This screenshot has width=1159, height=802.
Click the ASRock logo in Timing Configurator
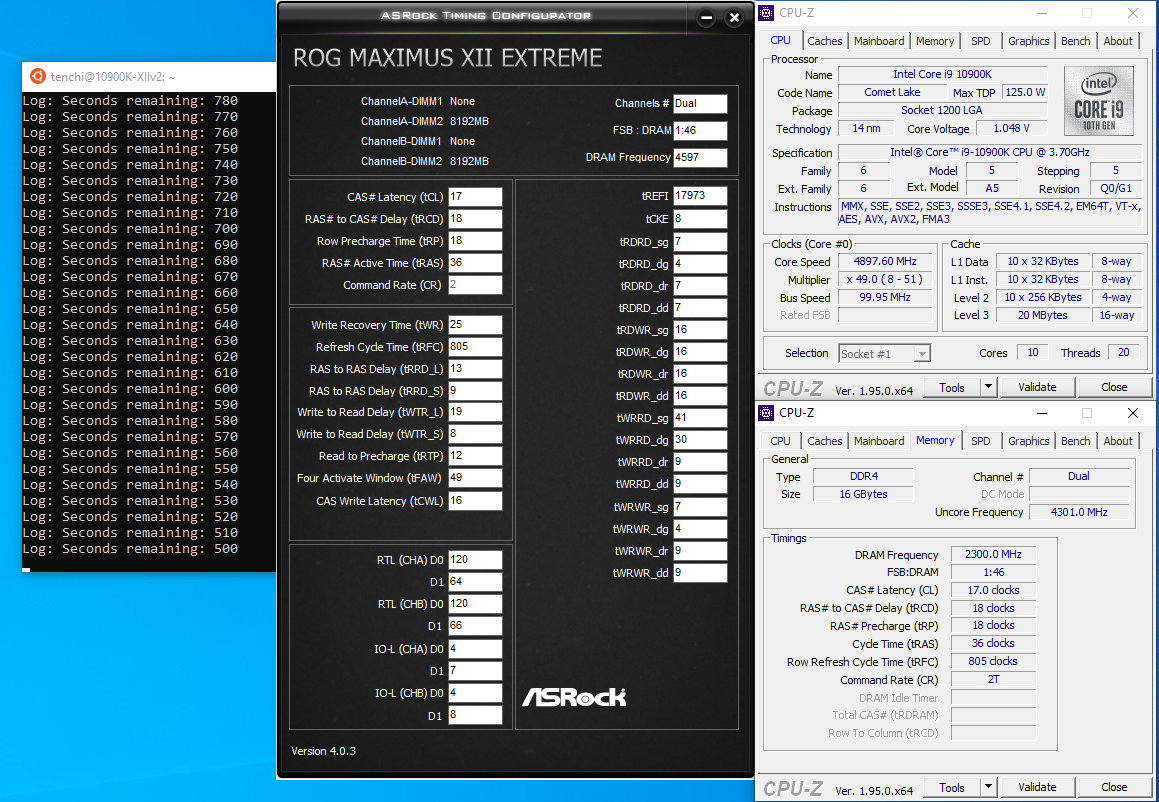tap(574, 696)
